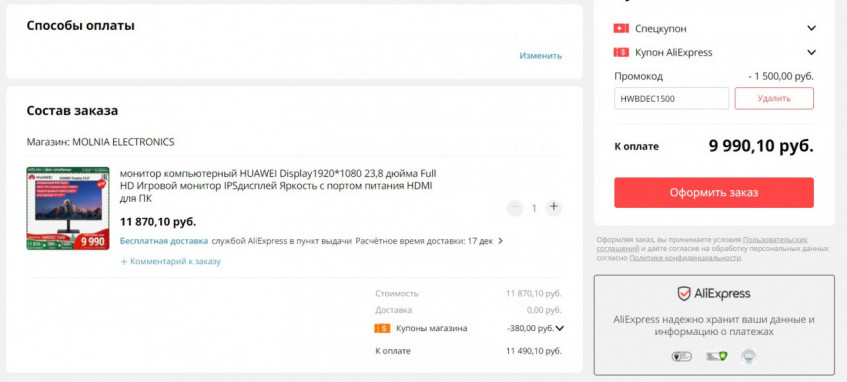The width and height of the screenshot is (847, 382).
Task: Click the Оформить заказ button
Action: point(714,192)
